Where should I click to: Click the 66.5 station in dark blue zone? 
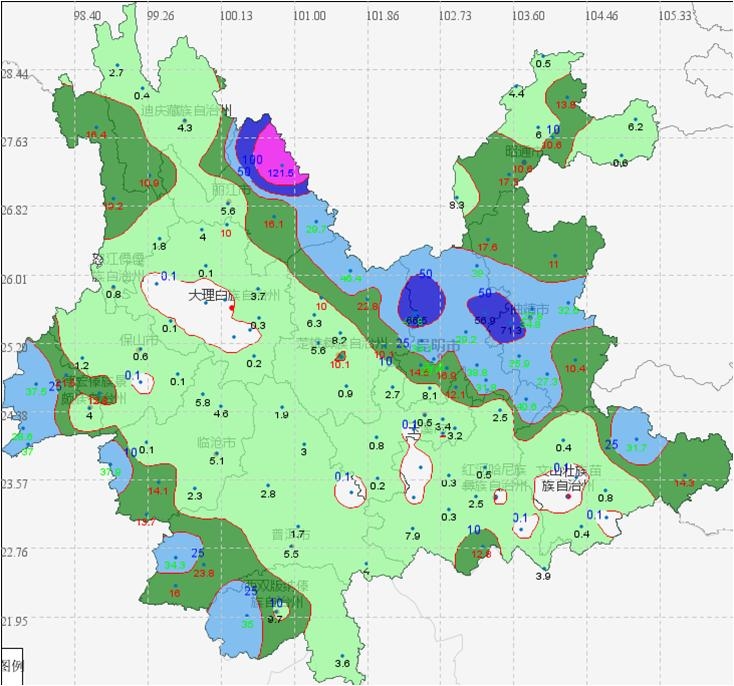click(x=417, y=320)
